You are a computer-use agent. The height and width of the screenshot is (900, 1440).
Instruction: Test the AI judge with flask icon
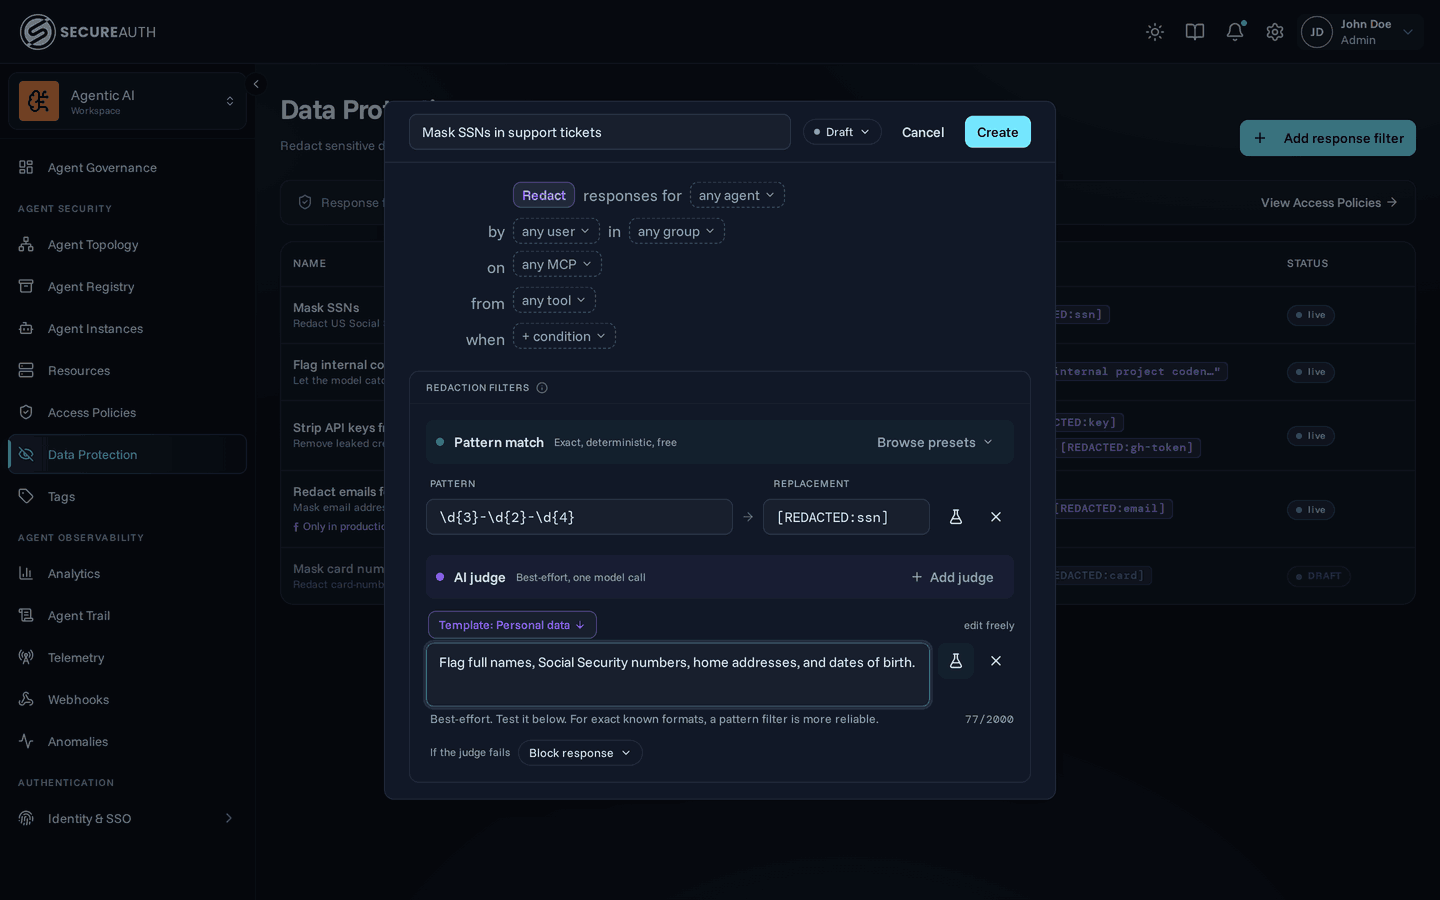(x=956, y=661)
